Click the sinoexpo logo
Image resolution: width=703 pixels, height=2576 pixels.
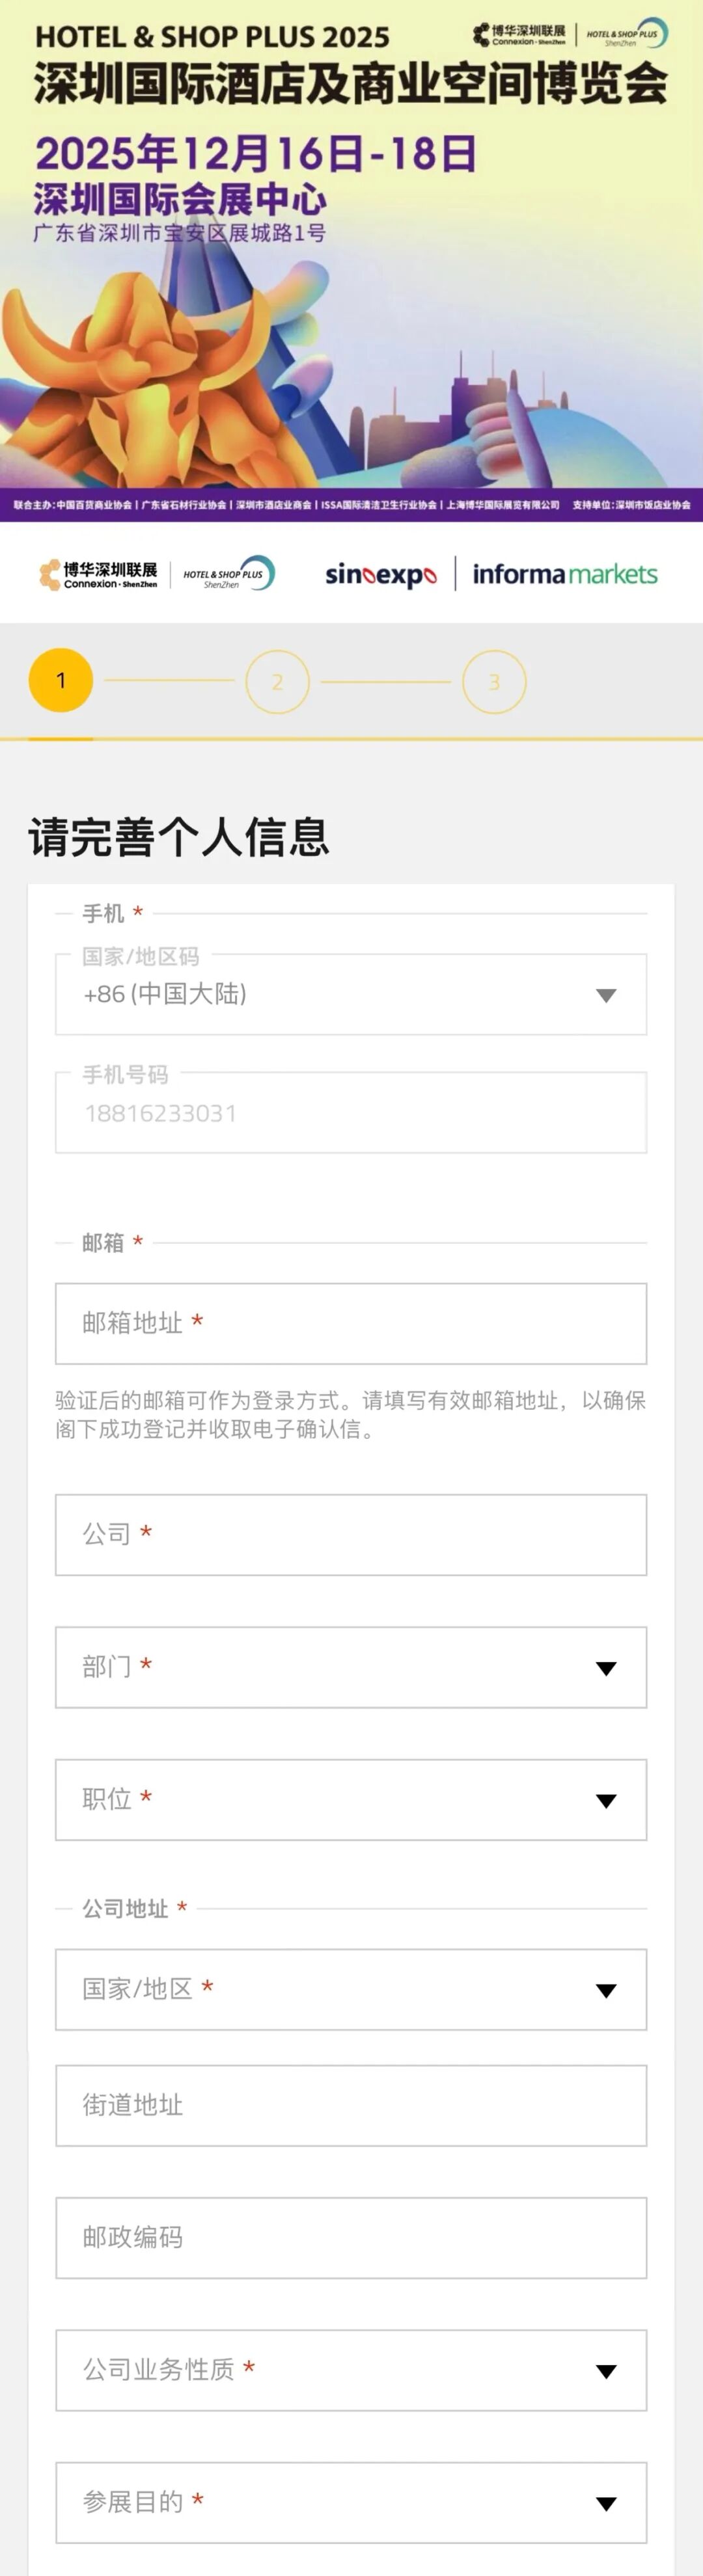(x=381, y=575)
